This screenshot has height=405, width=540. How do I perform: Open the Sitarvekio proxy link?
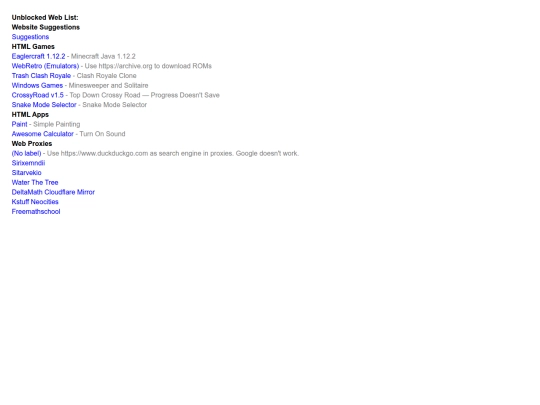coord(27,173)
